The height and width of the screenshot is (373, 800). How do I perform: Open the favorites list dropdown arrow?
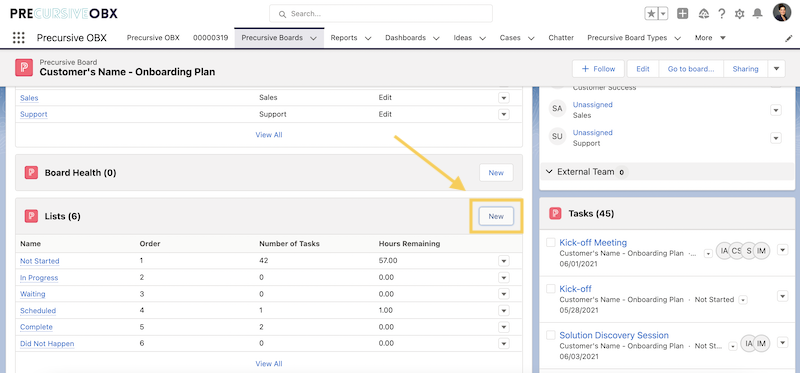663,14
